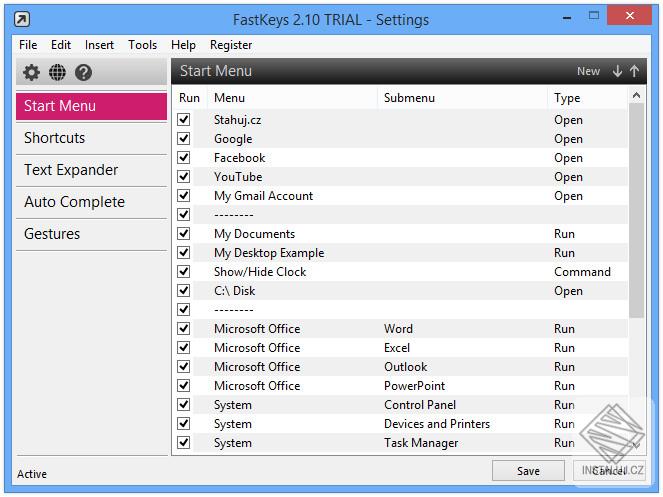
Task: Toggle the C:\ Disk run checkbox
Action: click(184, 291)
